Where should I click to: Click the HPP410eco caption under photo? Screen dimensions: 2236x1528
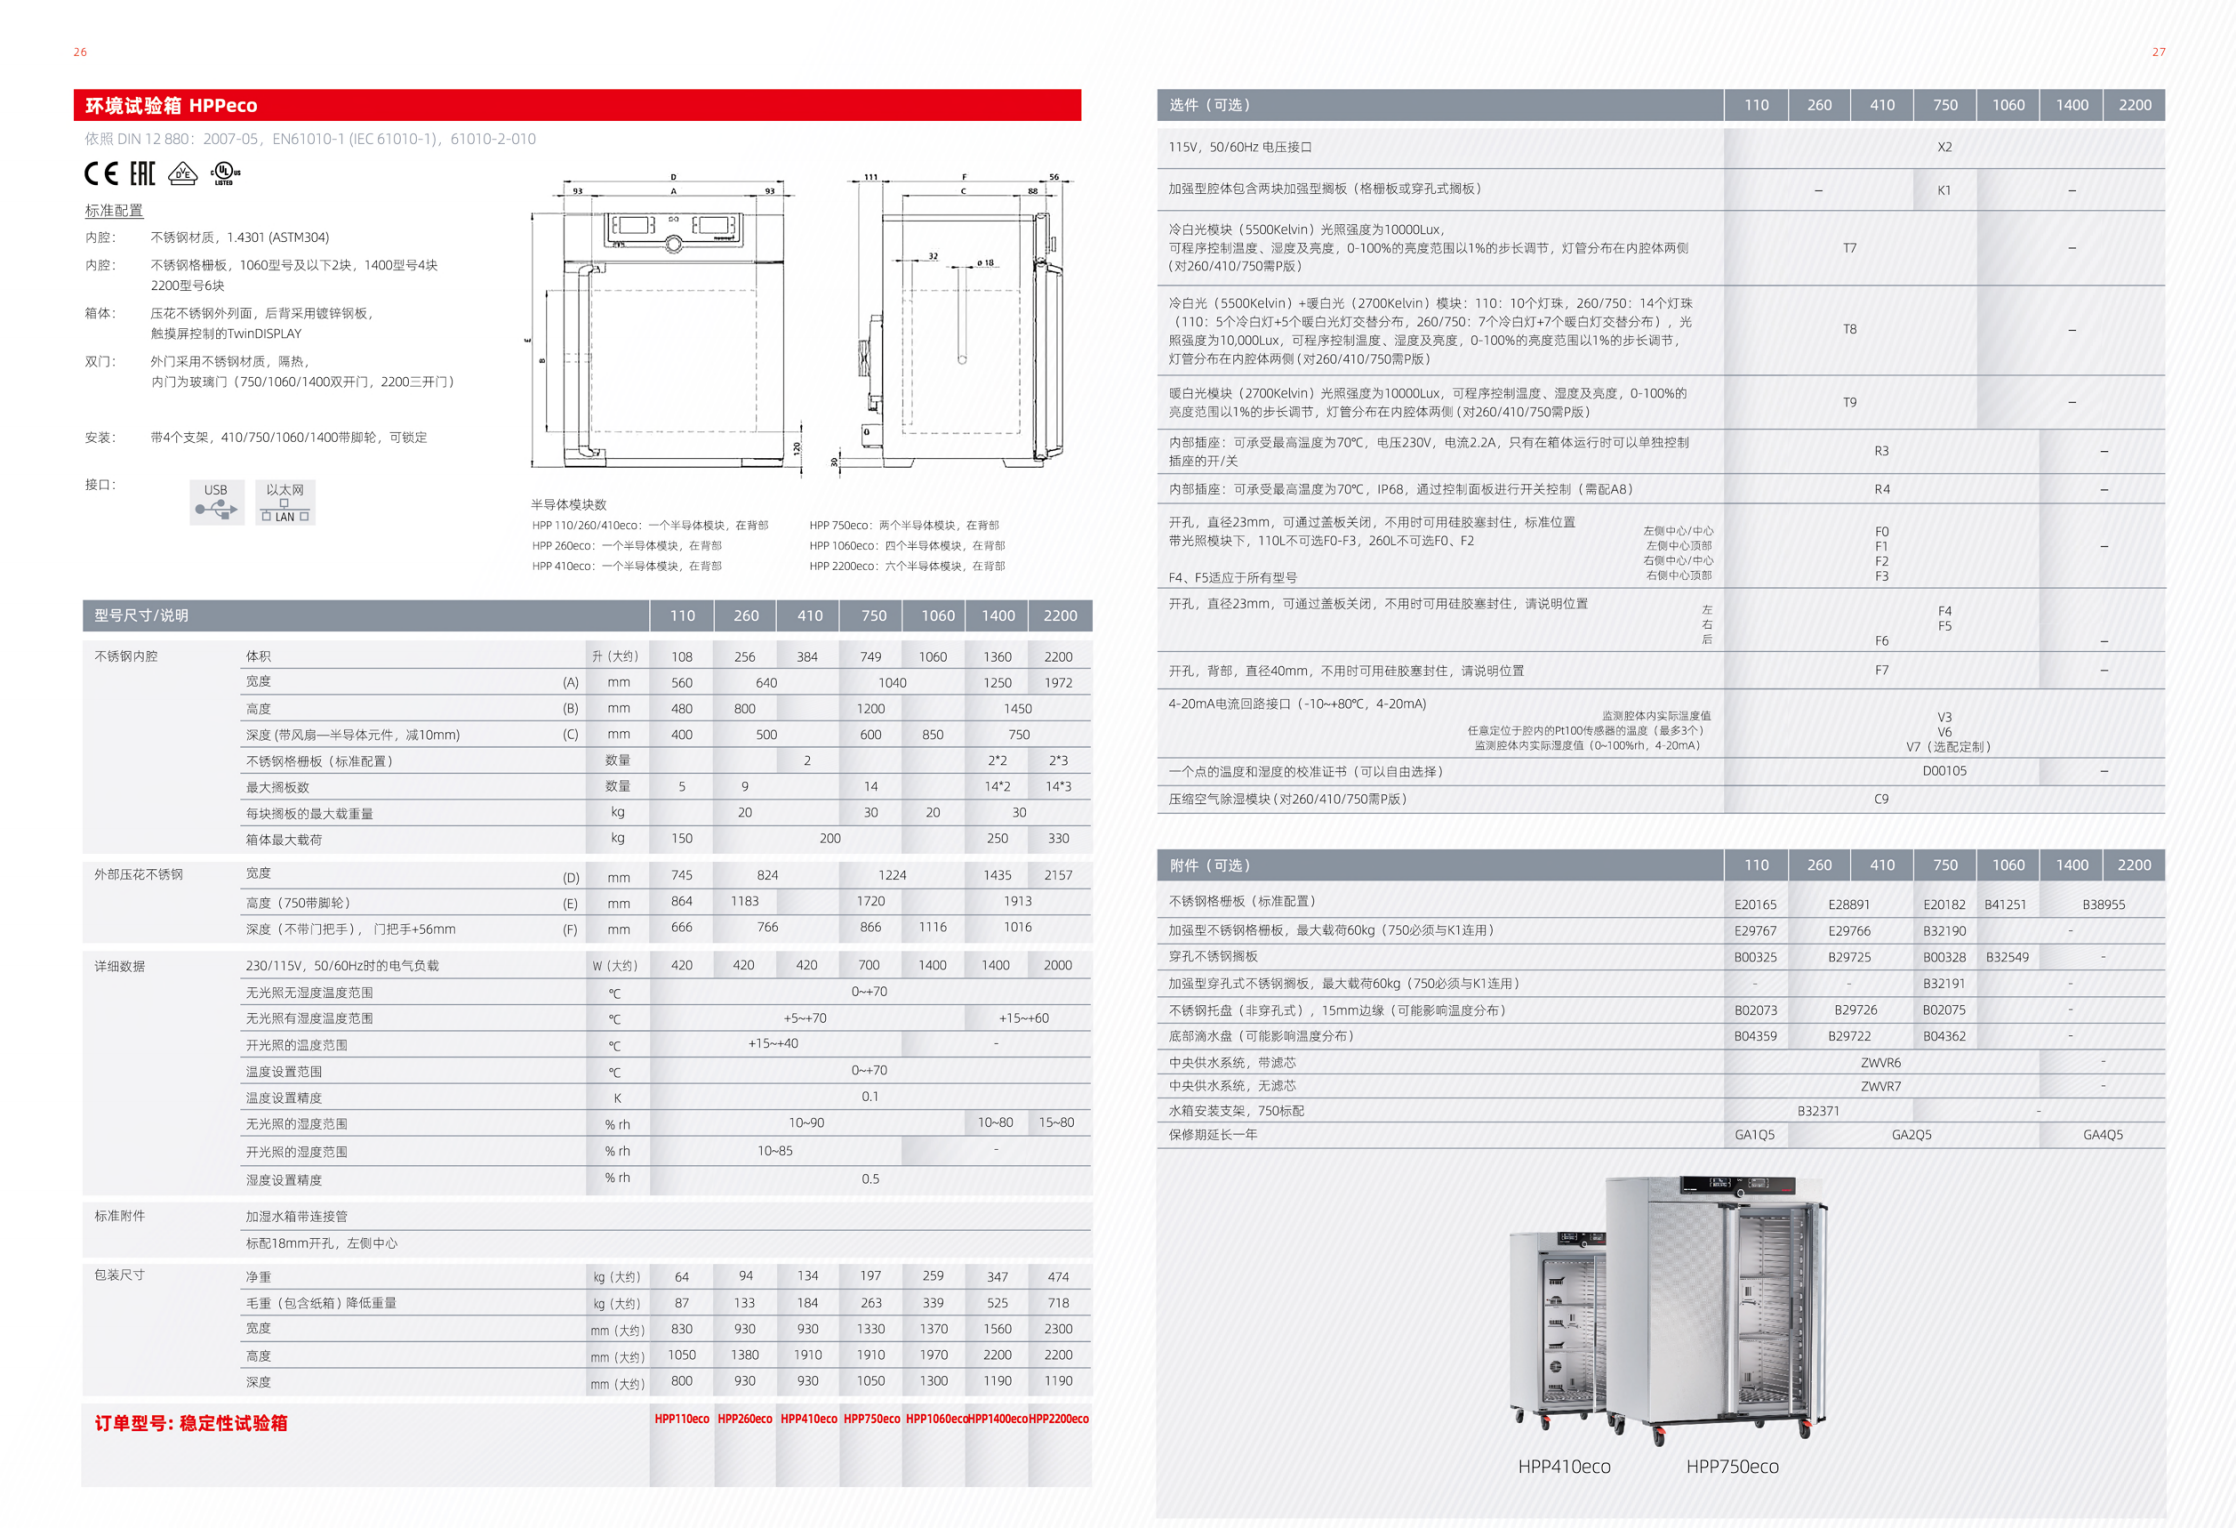(x=1564, y=1467)
